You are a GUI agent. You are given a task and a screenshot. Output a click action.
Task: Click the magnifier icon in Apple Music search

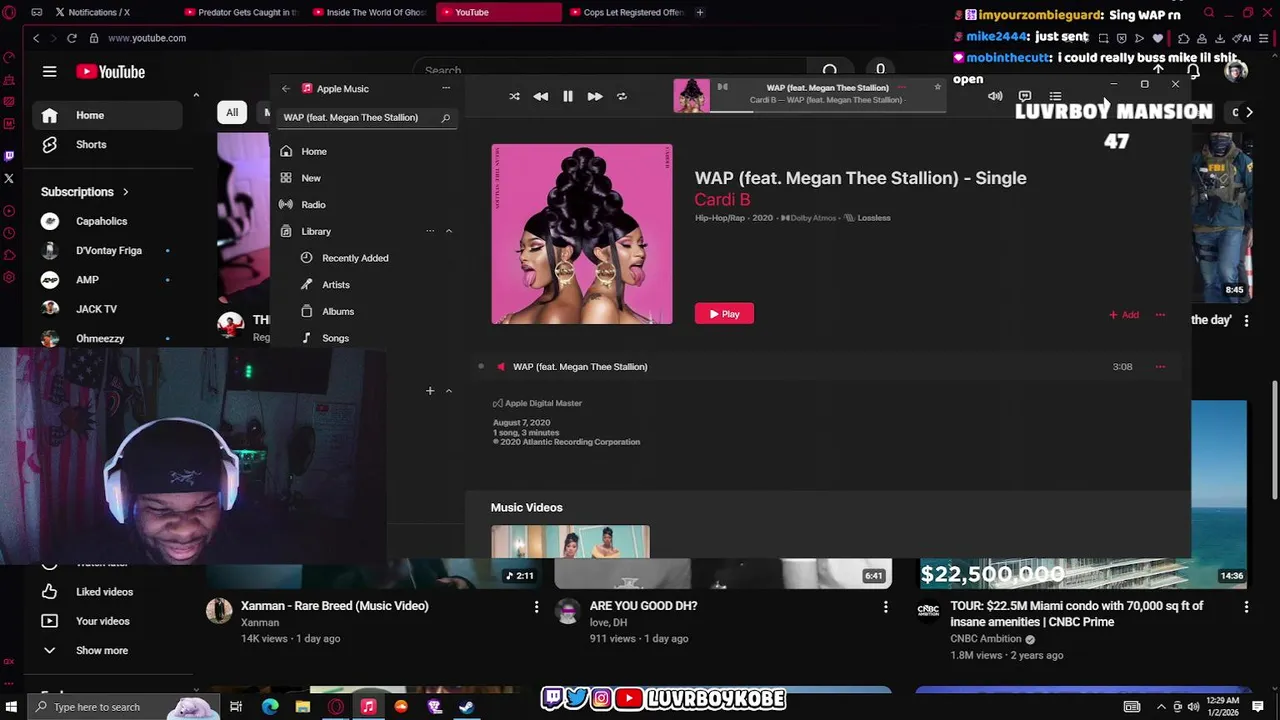click(445, 117)
